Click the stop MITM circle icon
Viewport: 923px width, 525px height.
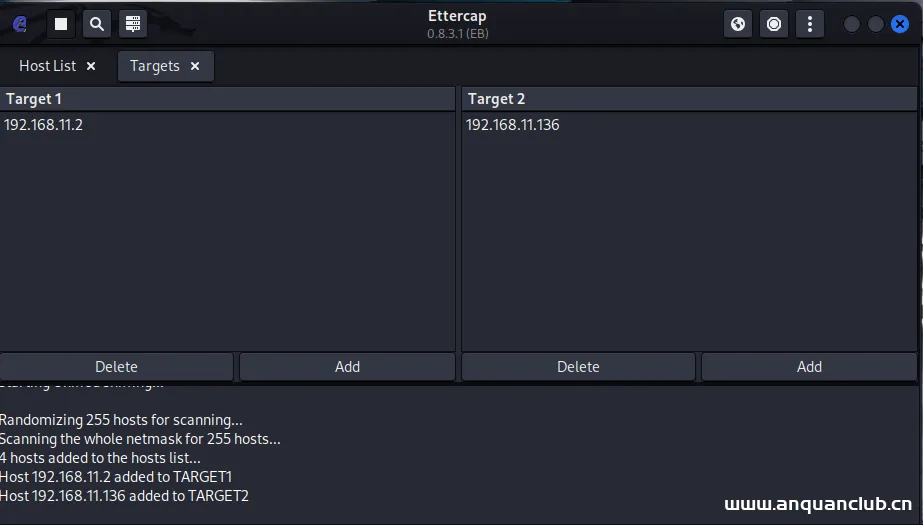774,23
